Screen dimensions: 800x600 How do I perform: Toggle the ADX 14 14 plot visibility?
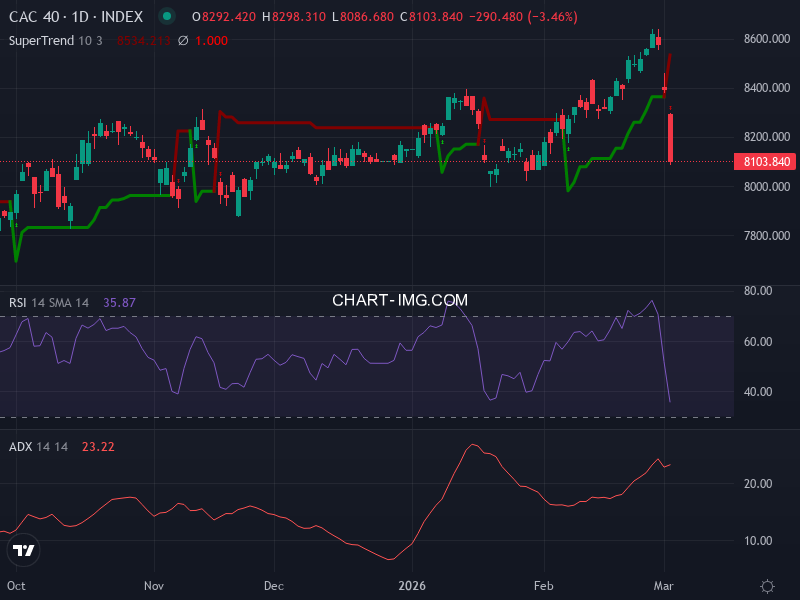point(50,448)
